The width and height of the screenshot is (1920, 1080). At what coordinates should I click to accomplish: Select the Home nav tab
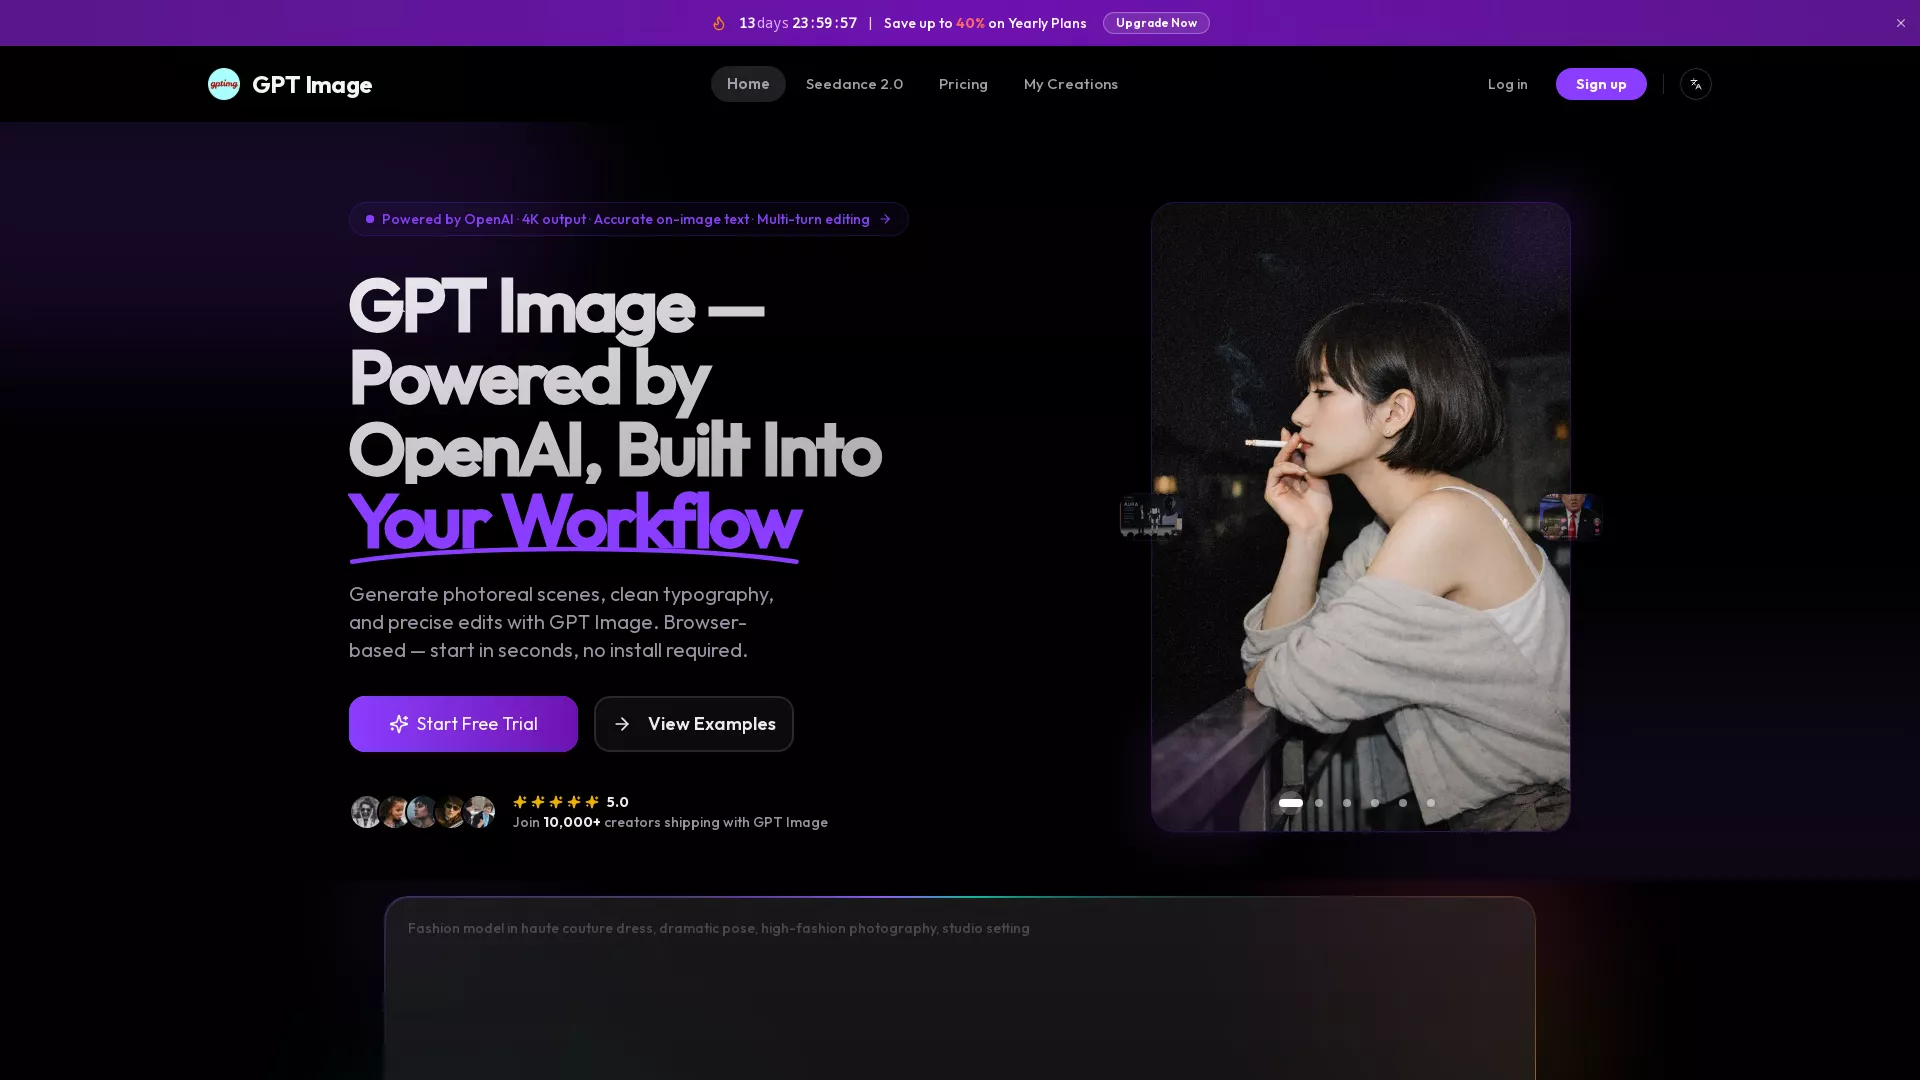tap(747, 84)
